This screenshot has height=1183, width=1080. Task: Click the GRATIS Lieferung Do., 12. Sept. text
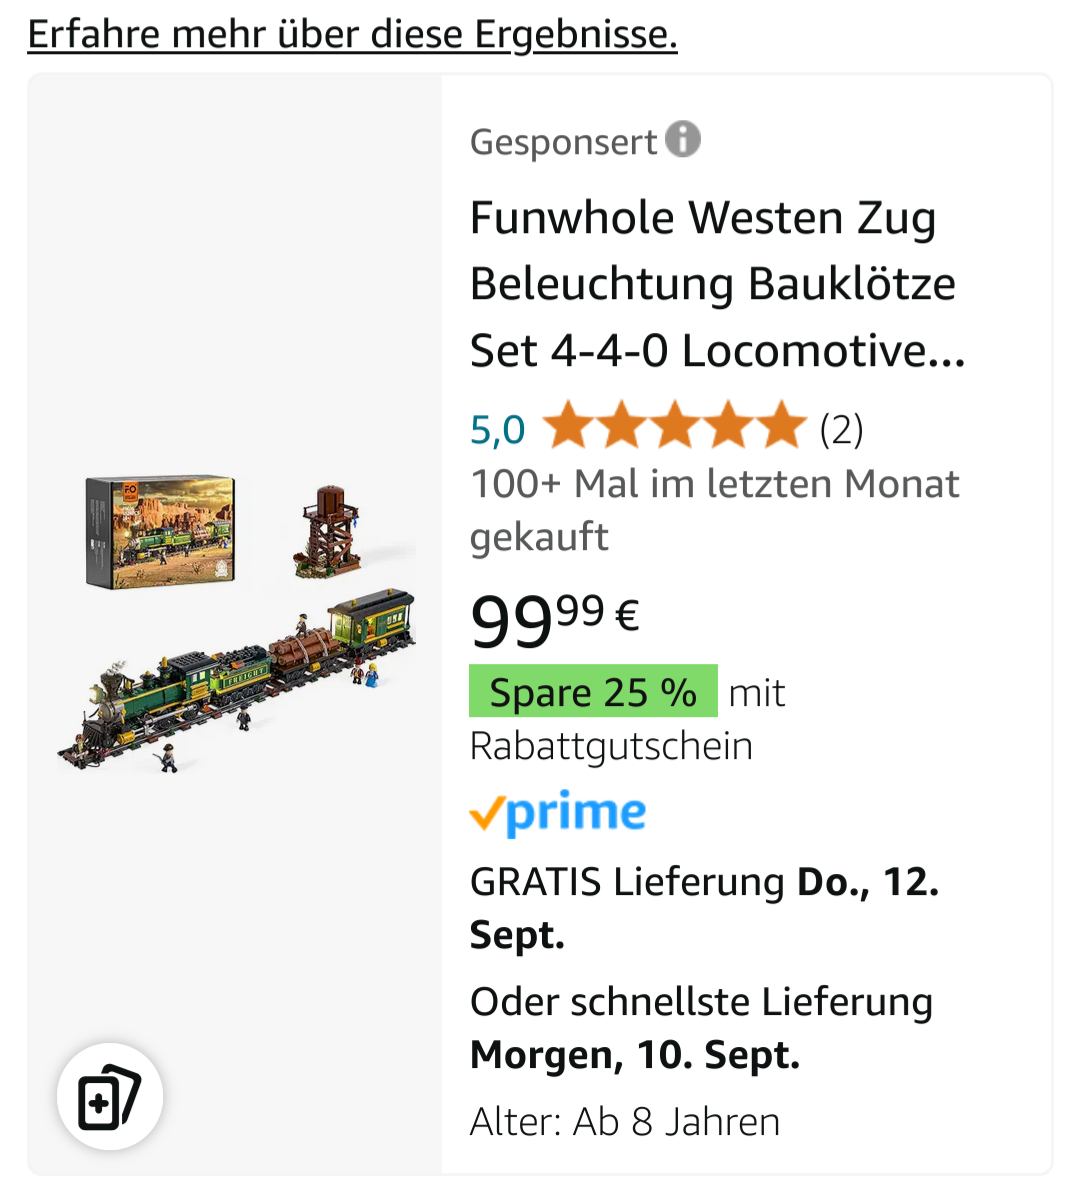click(704, 908)
